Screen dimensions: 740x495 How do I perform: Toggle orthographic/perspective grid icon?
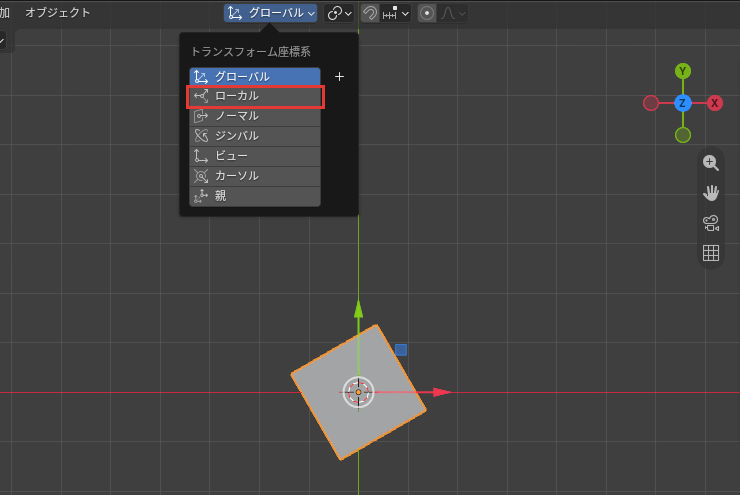[711, 253]
